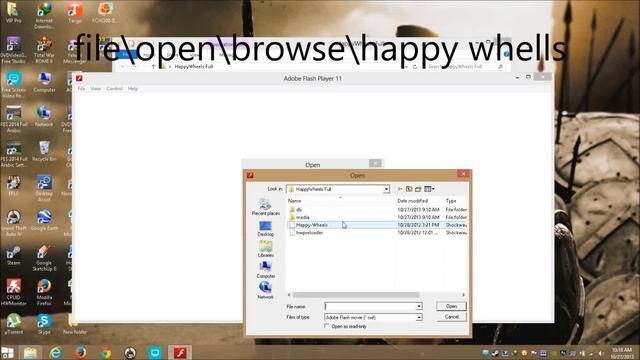The width and height of the screenshot is (640, 360).
Task: Expand the Files of type dropdown
Action: coord(419,317)
